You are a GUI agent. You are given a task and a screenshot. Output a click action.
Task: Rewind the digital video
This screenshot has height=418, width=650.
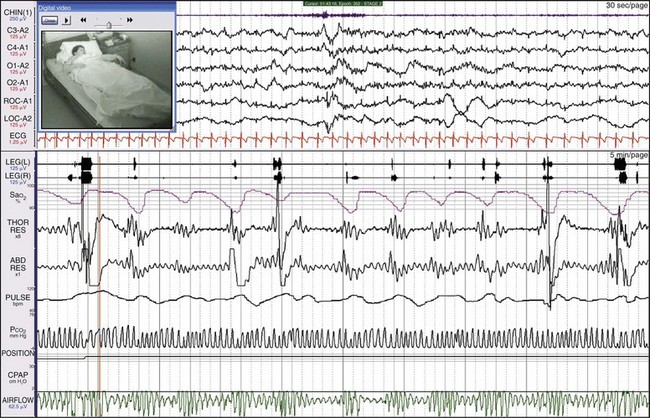pos(83,19)
